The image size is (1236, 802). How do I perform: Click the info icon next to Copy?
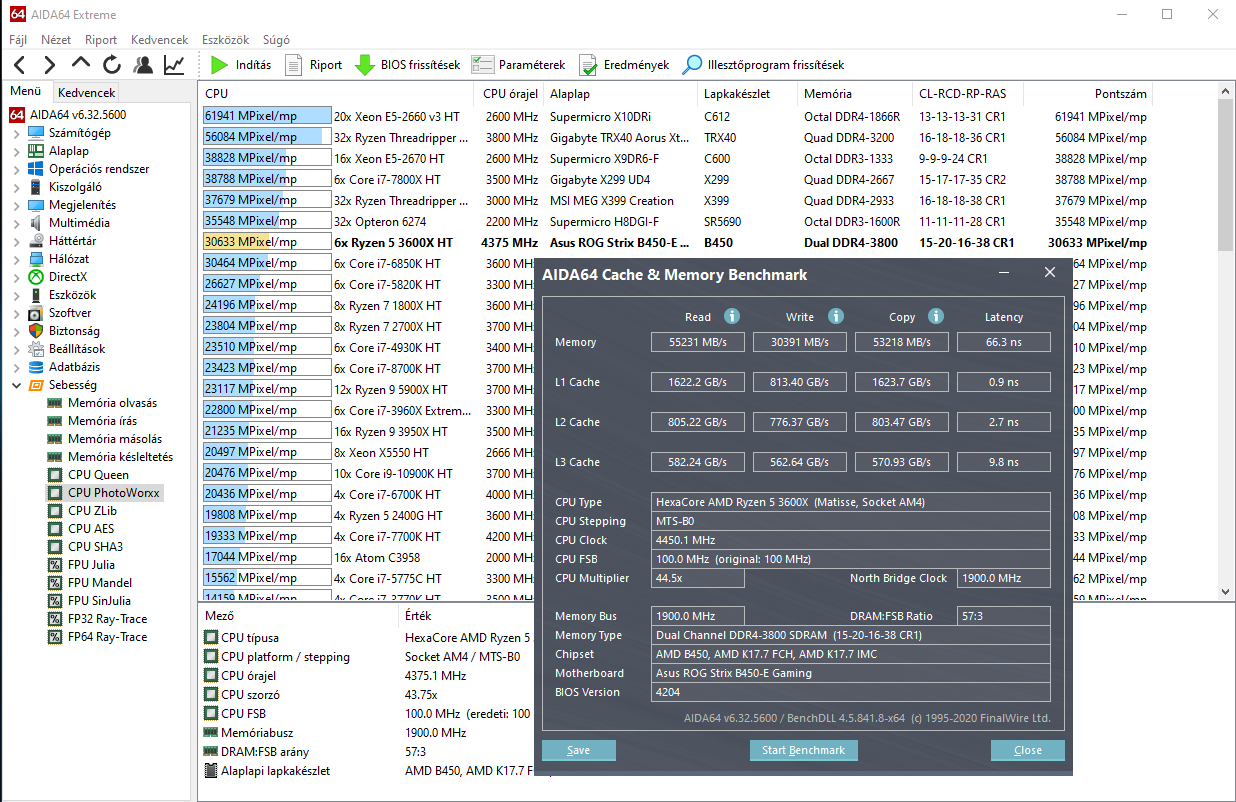[x=935, y=316]
